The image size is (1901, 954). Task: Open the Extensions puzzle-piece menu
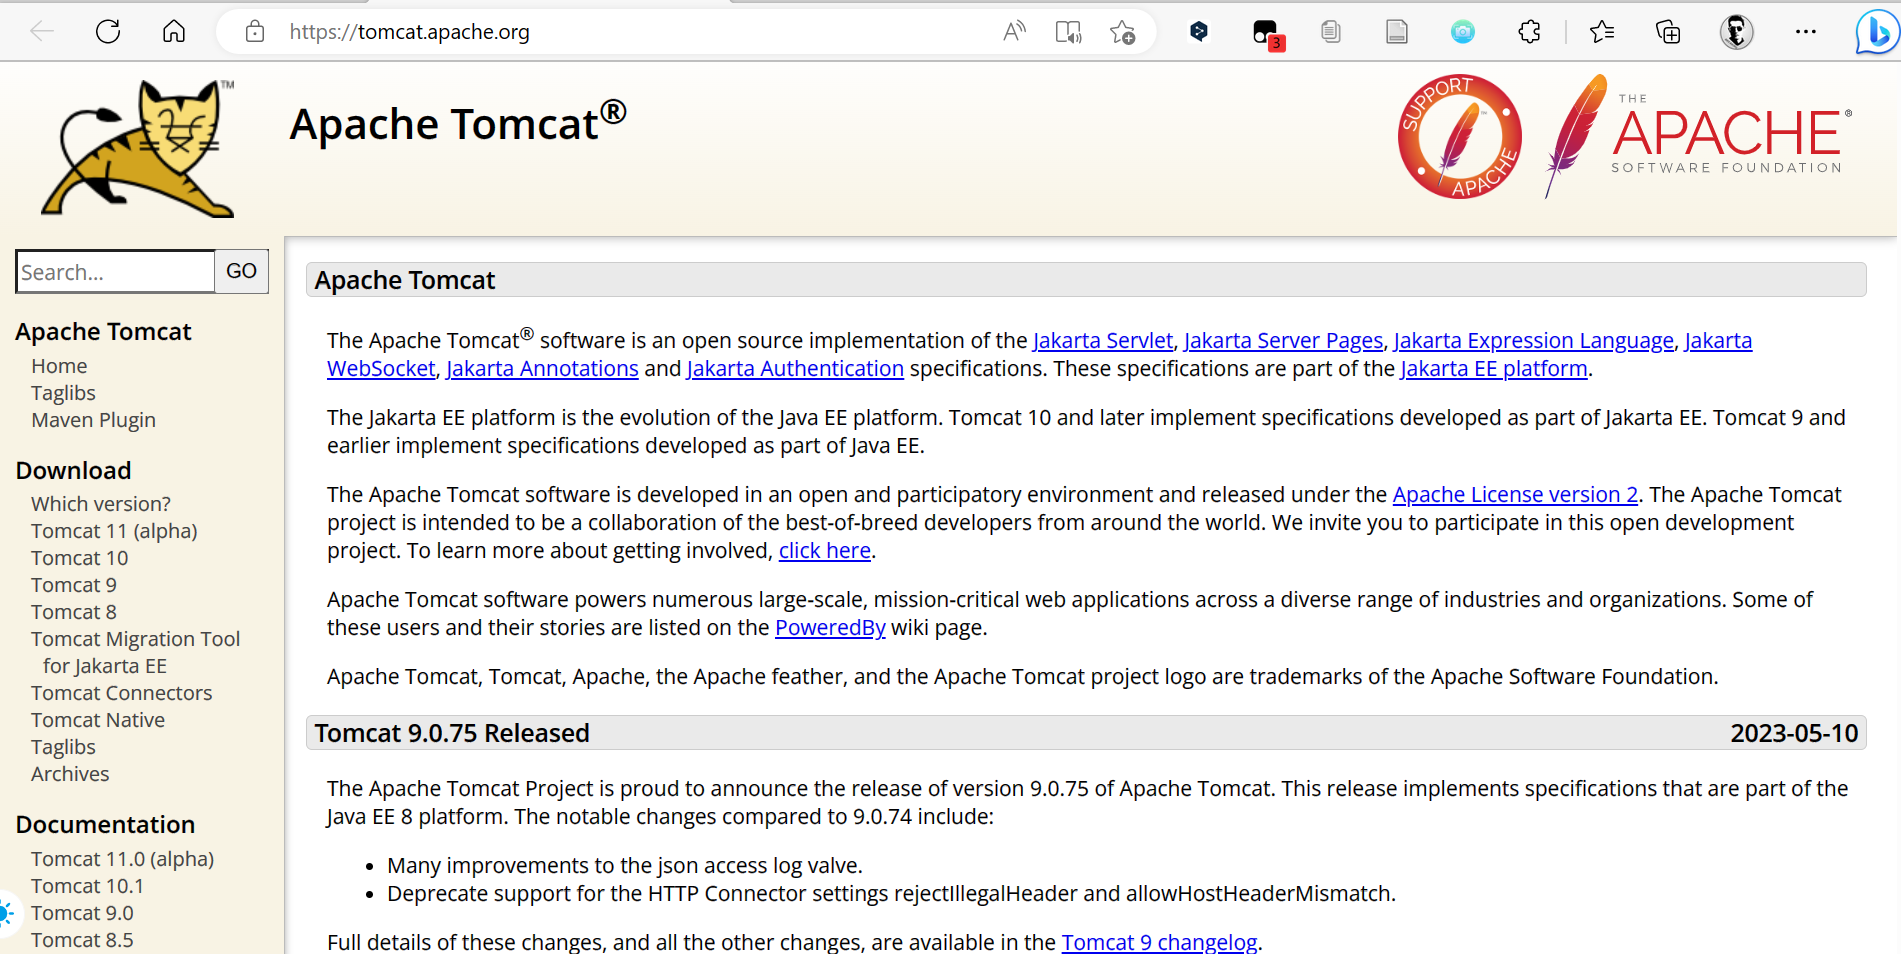[x=1530, y=32]
